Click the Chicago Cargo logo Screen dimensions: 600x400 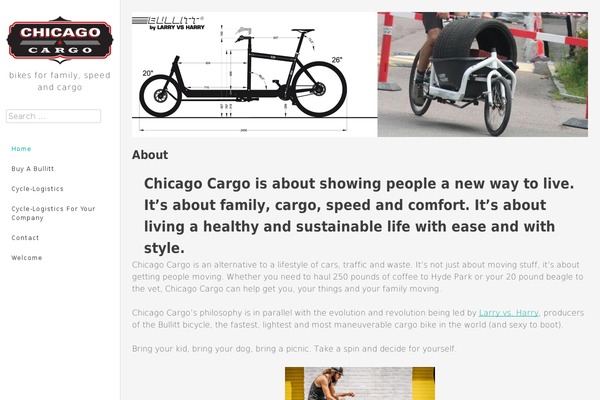pyautogui.click(x=60, y=40)
